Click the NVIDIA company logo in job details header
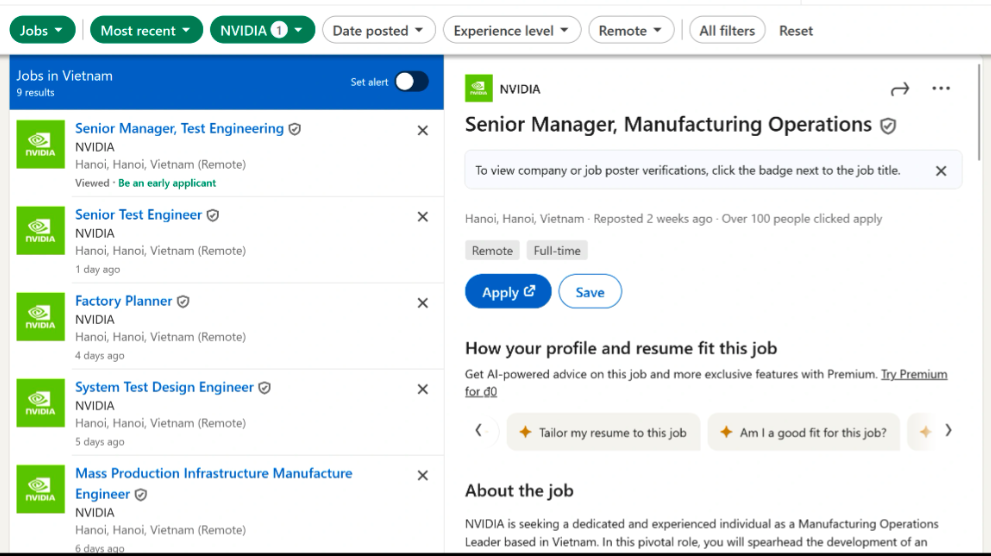This screenshot has height=556, width=991. click(479, 89)
